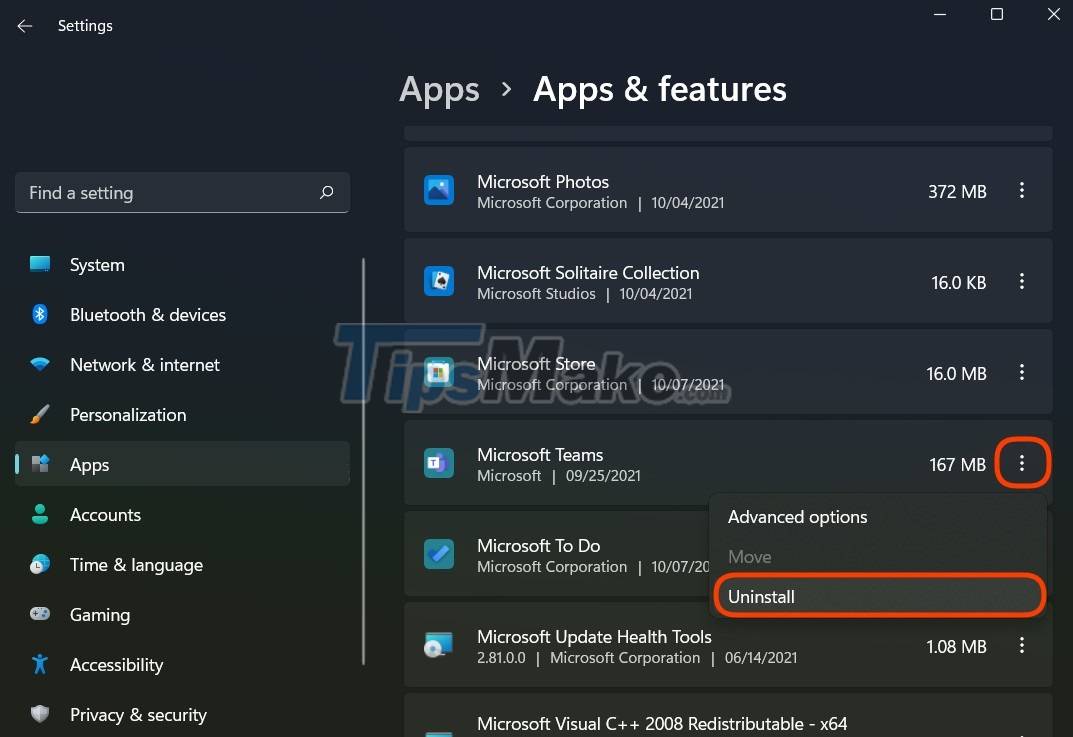This screenshot has width=1073, height=737.
Task: Open Advanced options for Microsoft Teams
Action: tap(797, 516)
